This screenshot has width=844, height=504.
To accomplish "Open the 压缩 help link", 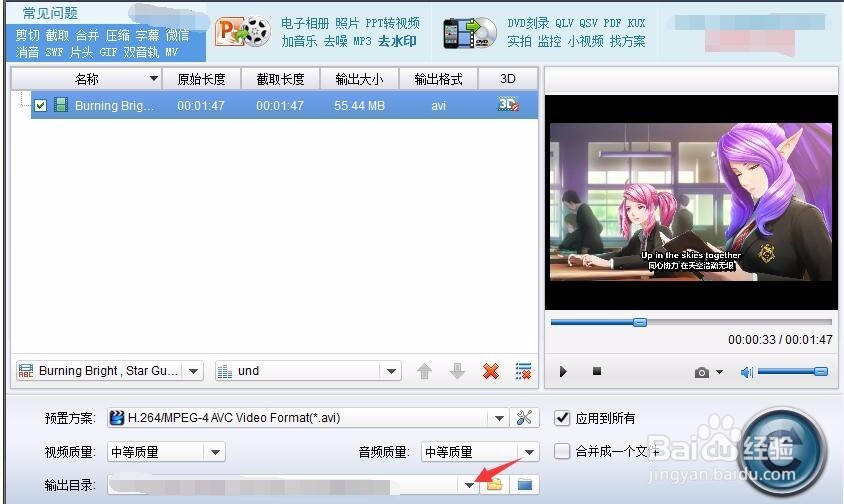I will 117,36.
